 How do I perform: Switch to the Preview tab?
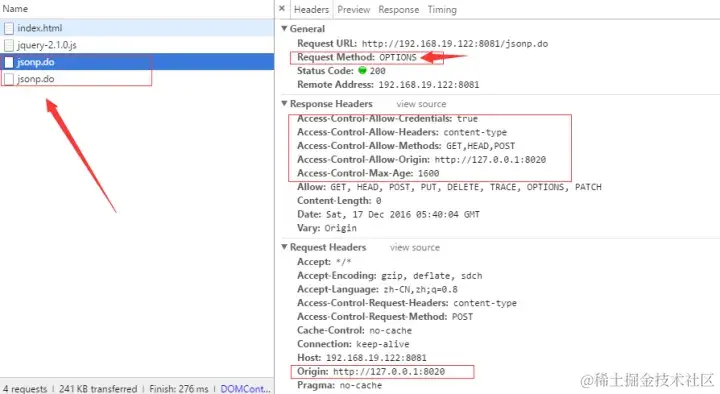(x=354, y=10)
